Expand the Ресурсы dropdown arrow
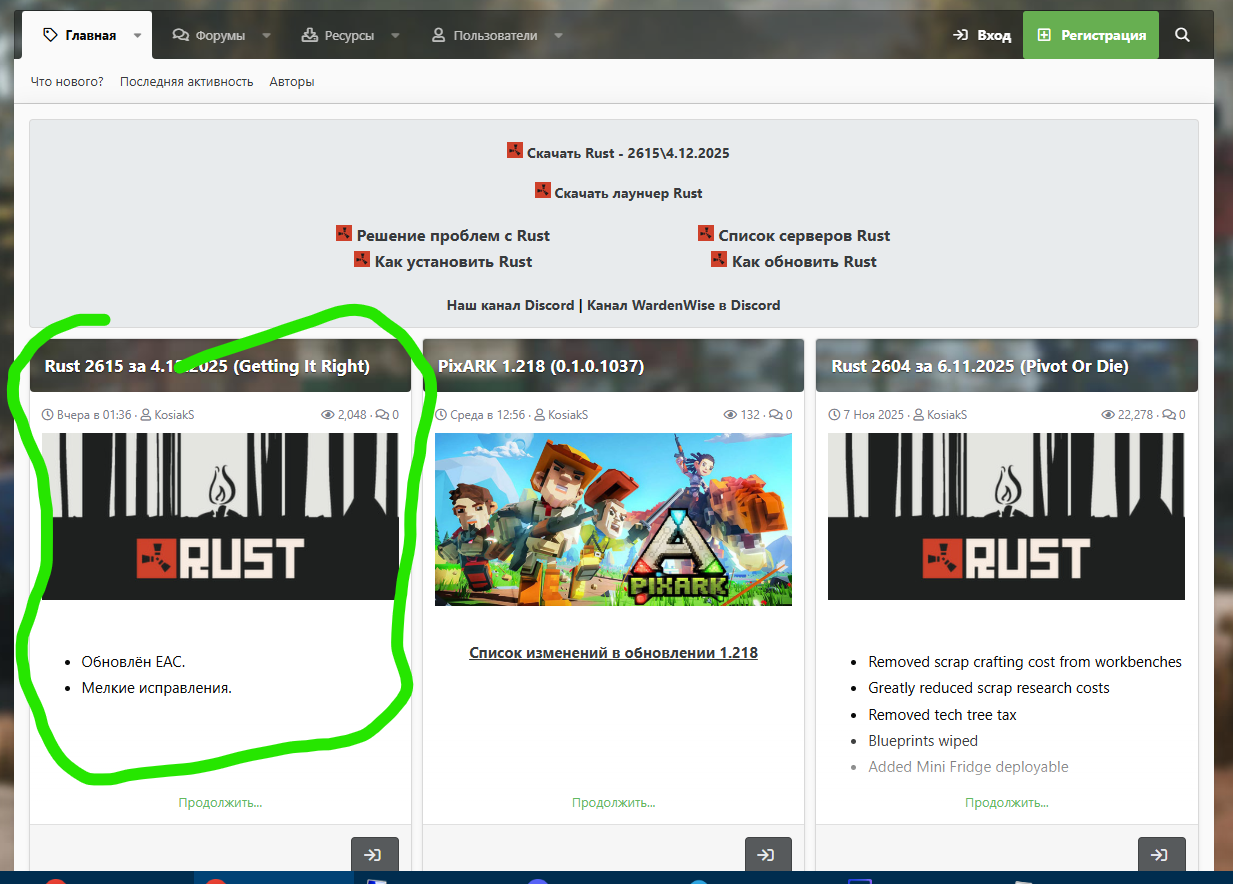This screenshot has width=1233, height=884. point(395,36)
